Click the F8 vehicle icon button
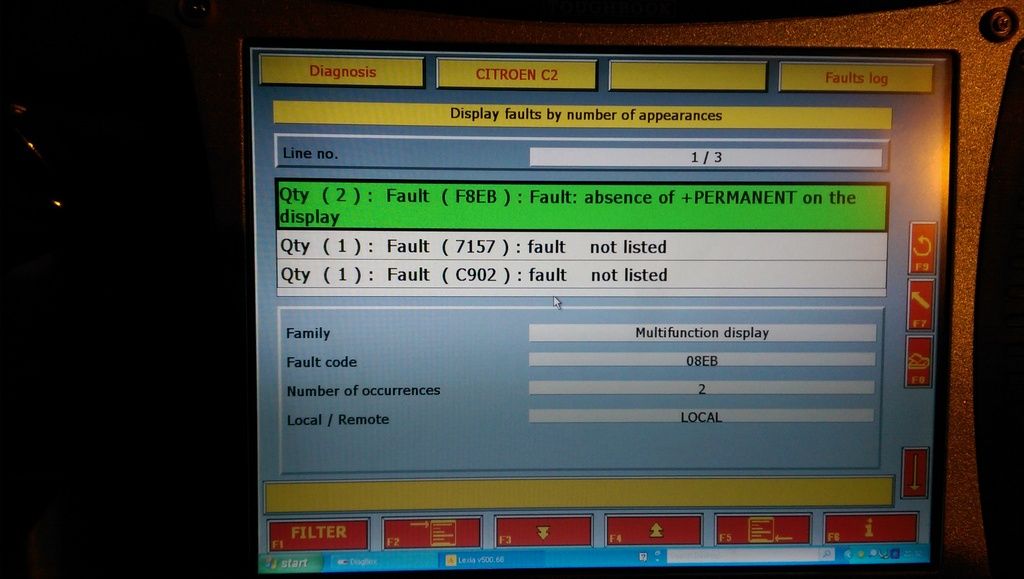The width and height of the screenshot is (1024, 579). pos(918,362)
